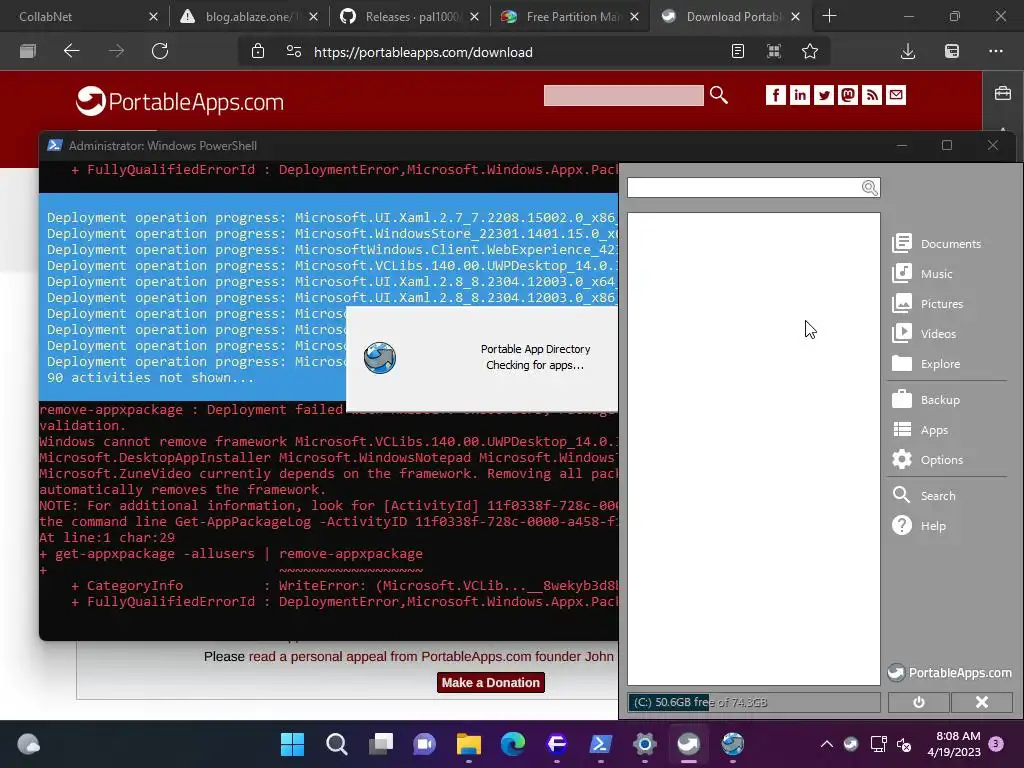Open Options in PortableApps menu
The width and height of the screenshot is (1024, 768).
927,460
